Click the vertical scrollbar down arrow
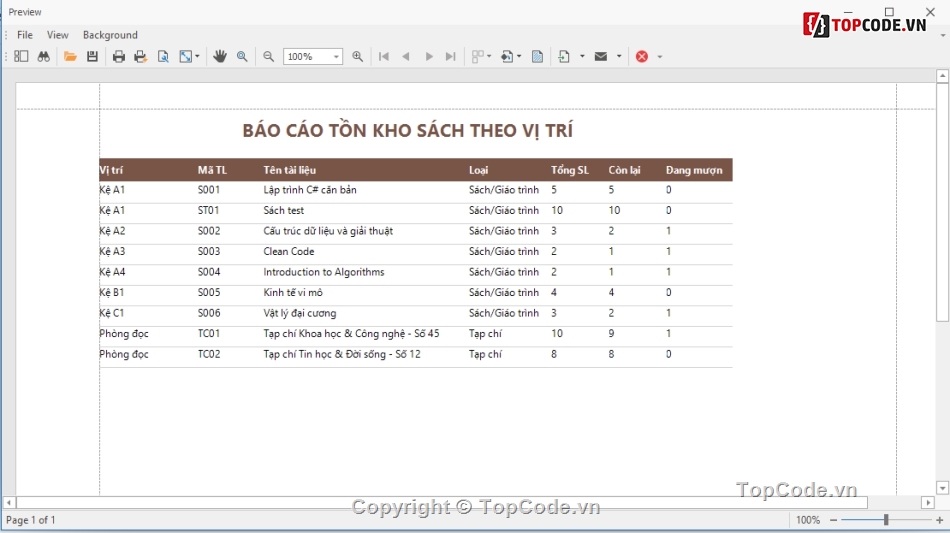This screenshot has height=533, width=950. click(x=942, y=488)
